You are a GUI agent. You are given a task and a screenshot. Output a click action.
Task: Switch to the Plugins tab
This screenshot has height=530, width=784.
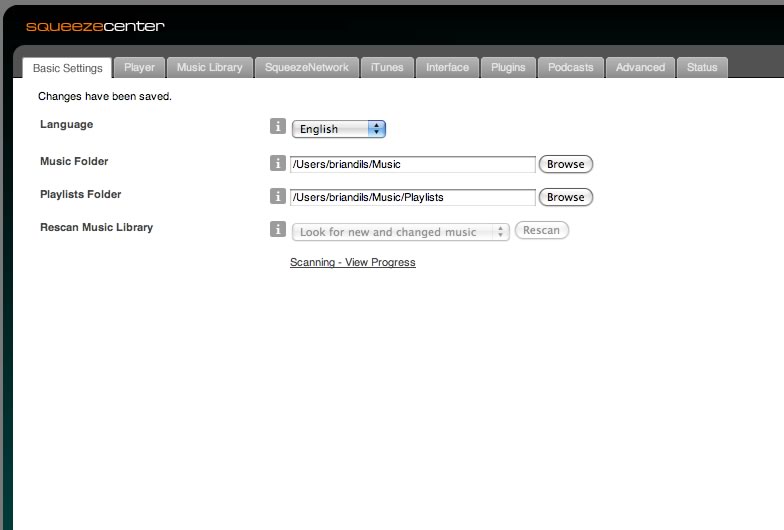(508, 68)
